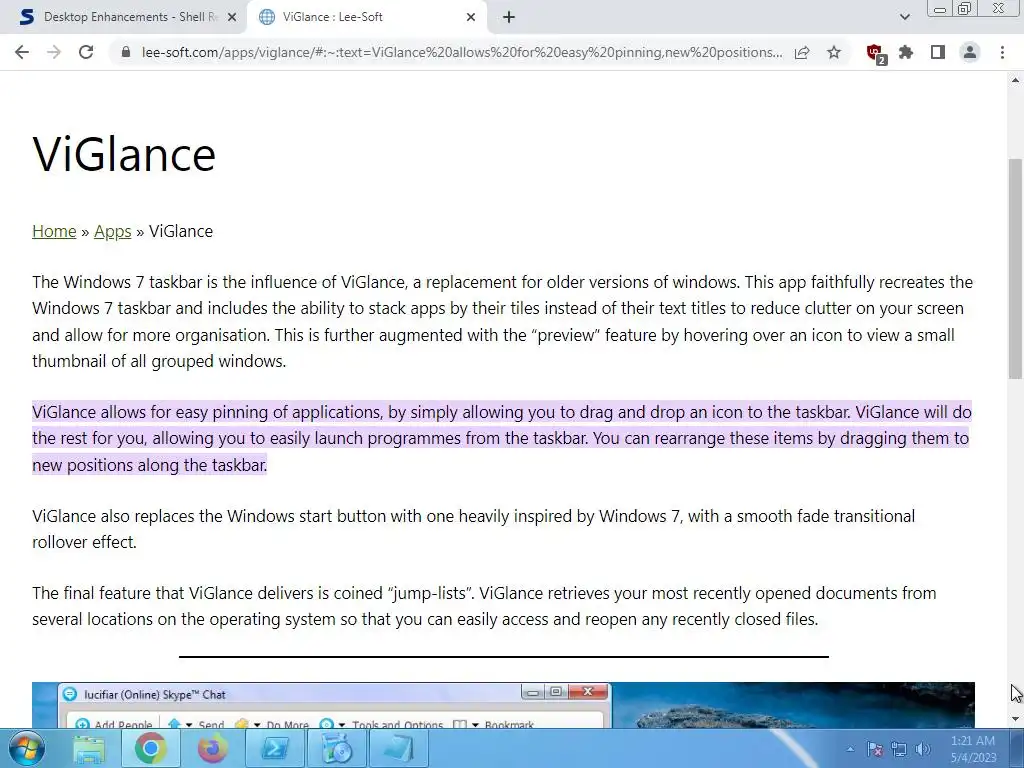Launch Firefox from the taskbar
This screenshot has width=1024, height=768.
click(x=212, y=749)
